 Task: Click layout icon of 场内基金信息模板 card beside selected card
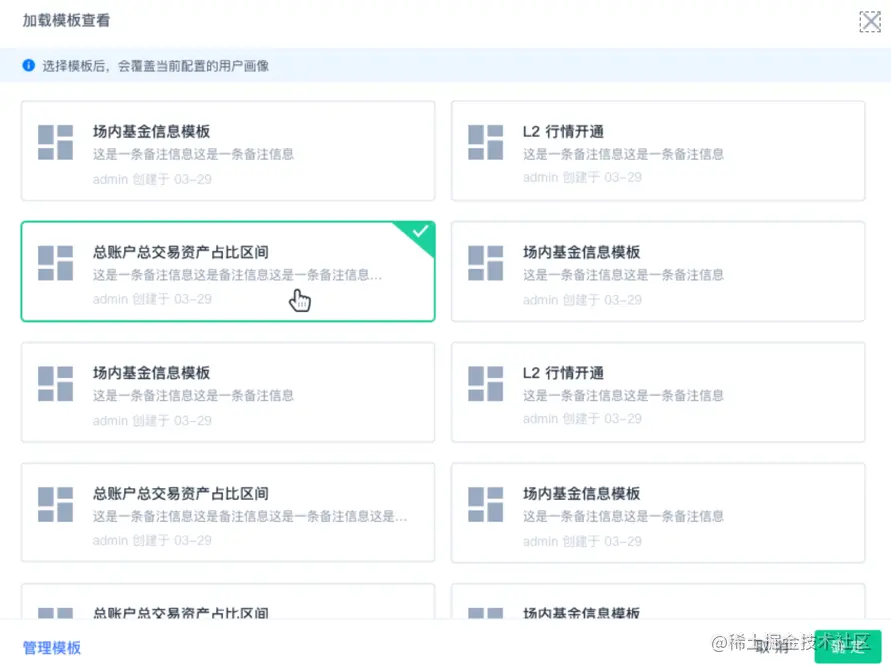coord(485,263)
